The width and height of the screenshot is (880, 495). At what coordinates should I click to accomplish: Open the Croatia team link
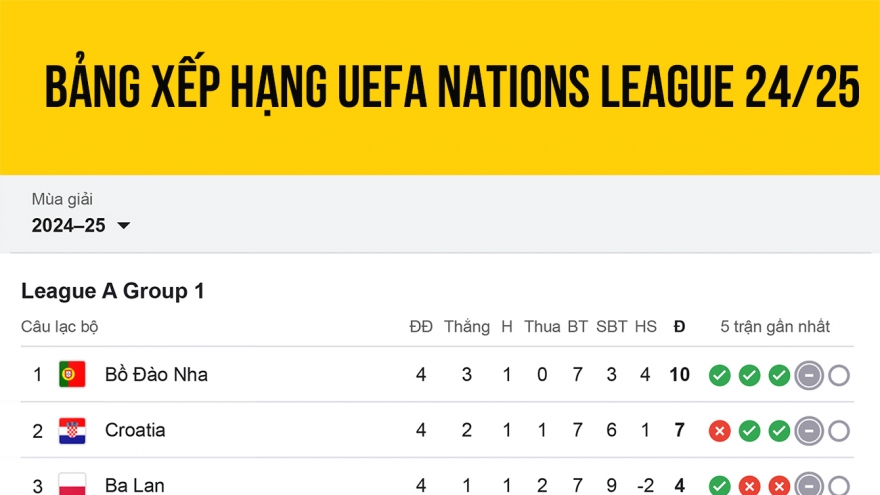[135, 431]
